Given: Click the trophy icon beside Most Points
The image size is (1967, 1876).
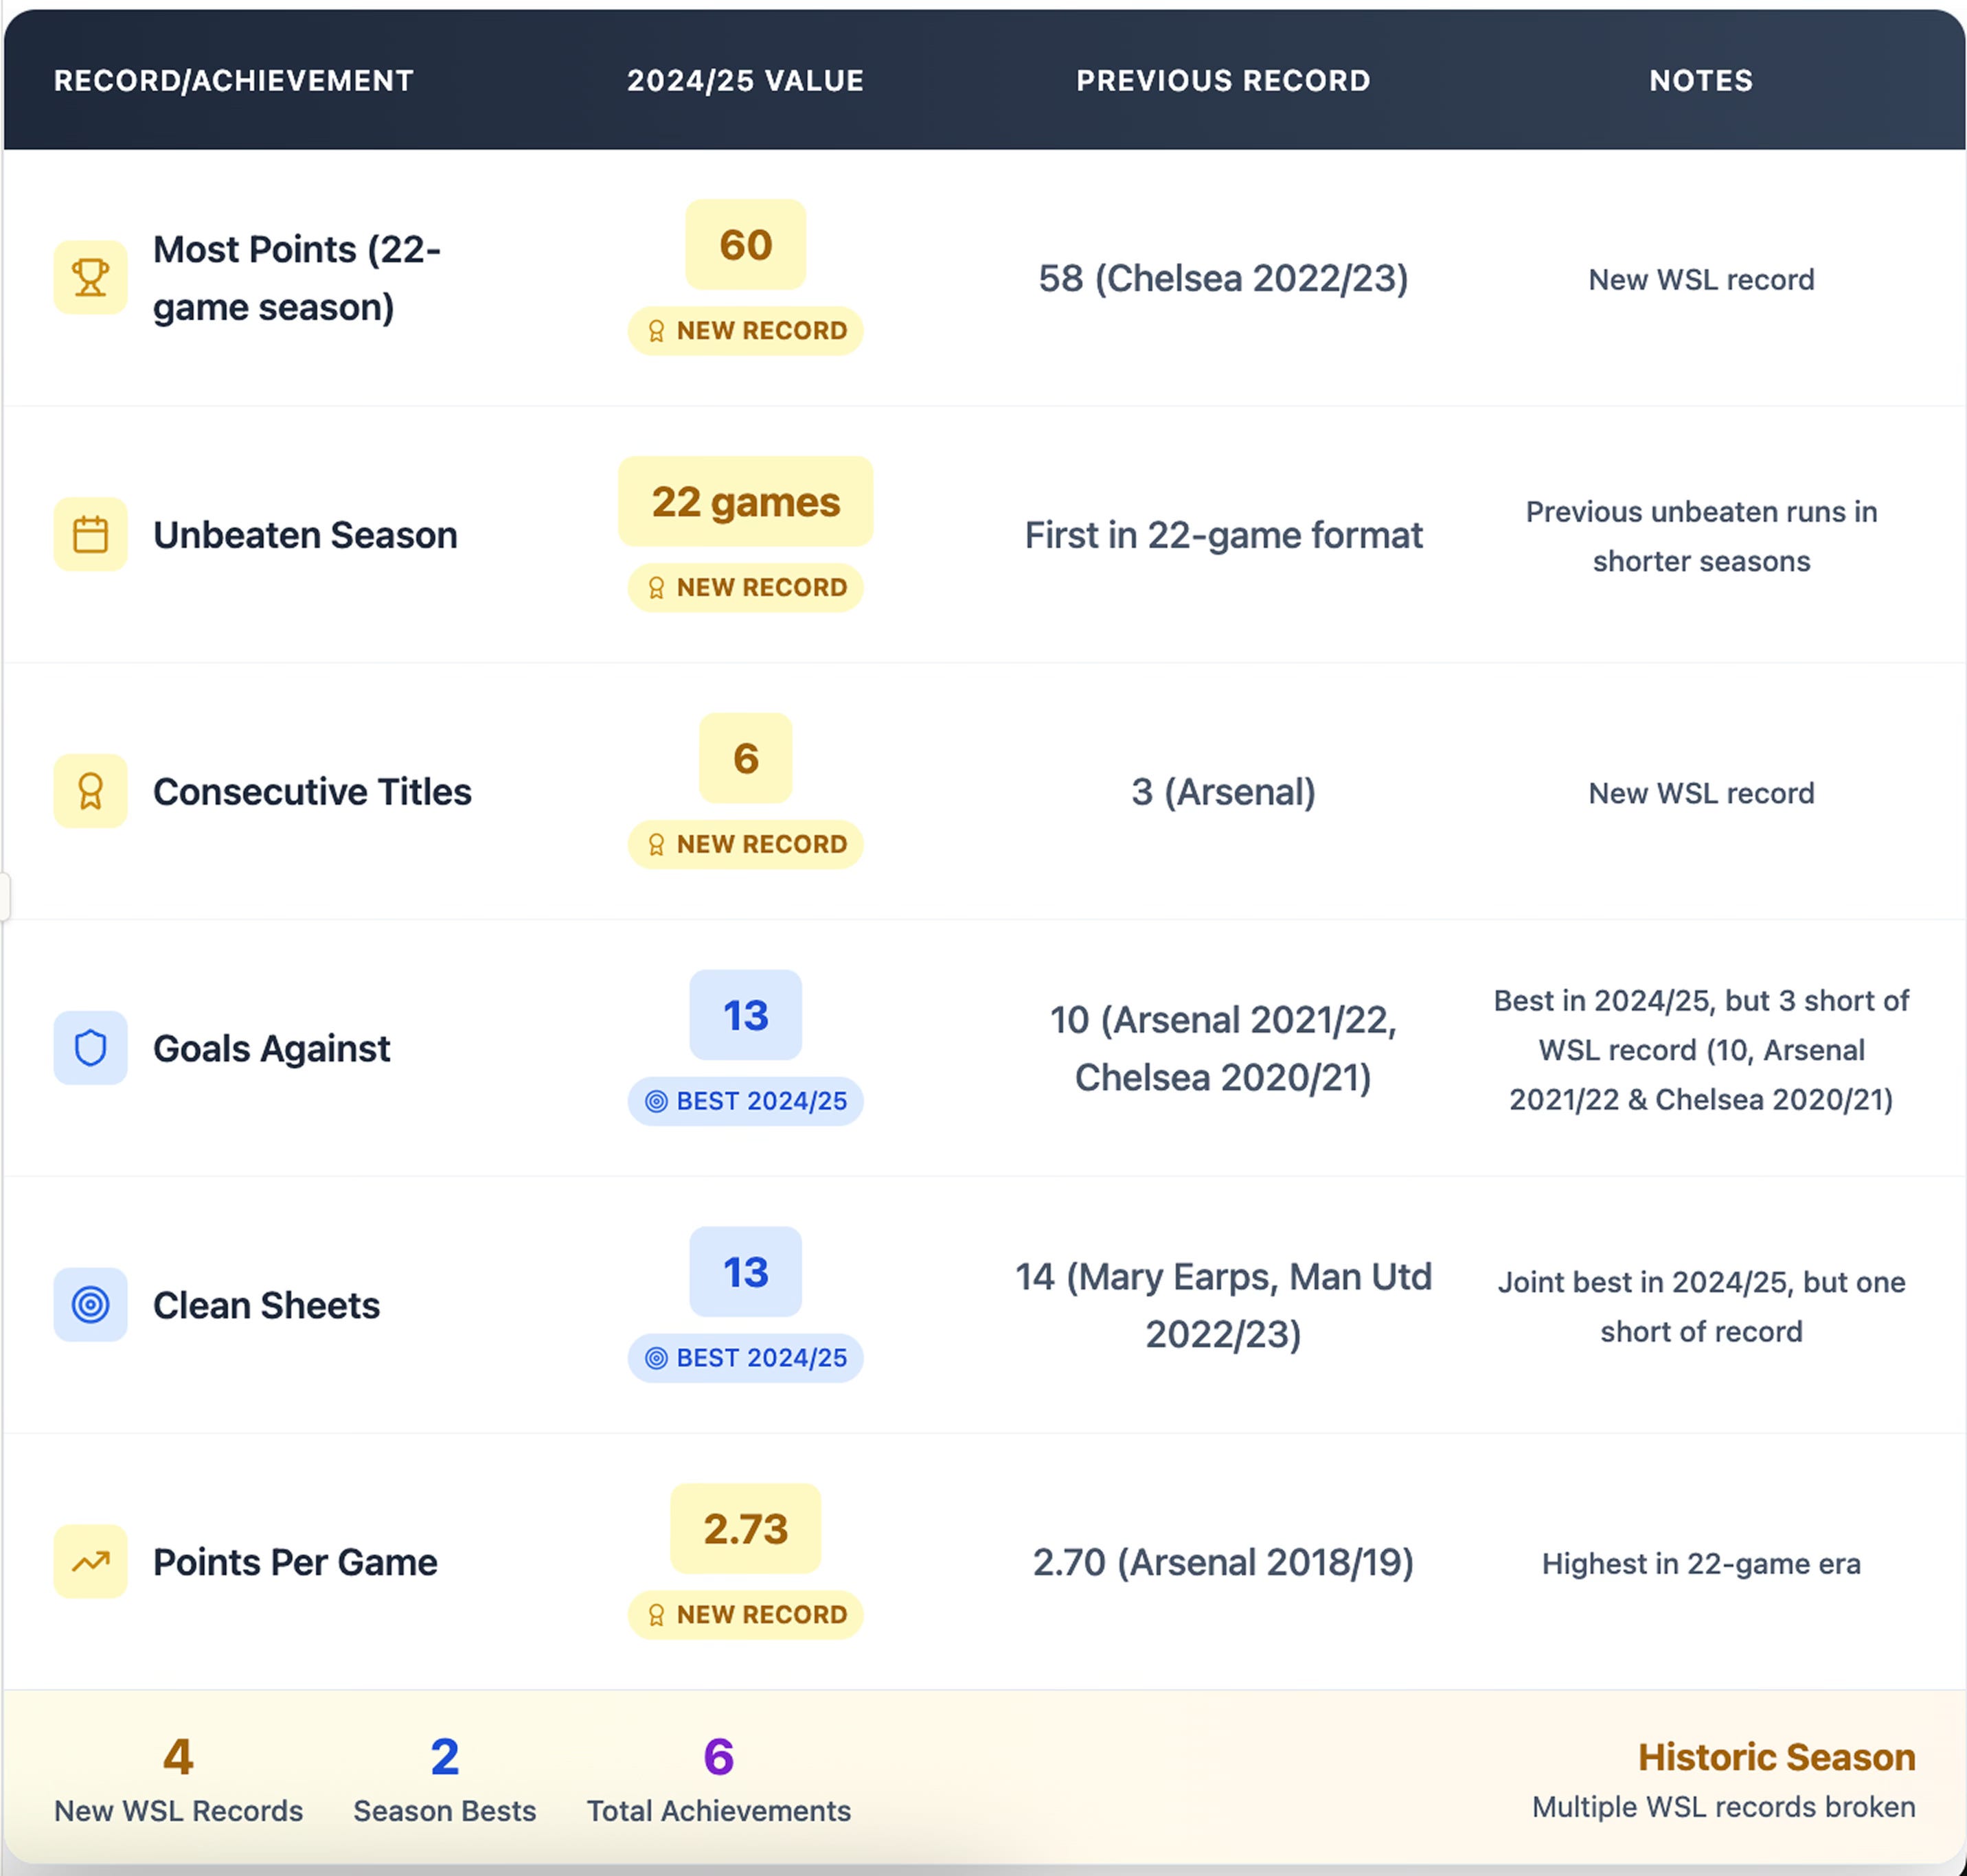Looking at the screenshot, I should [90, 277].
